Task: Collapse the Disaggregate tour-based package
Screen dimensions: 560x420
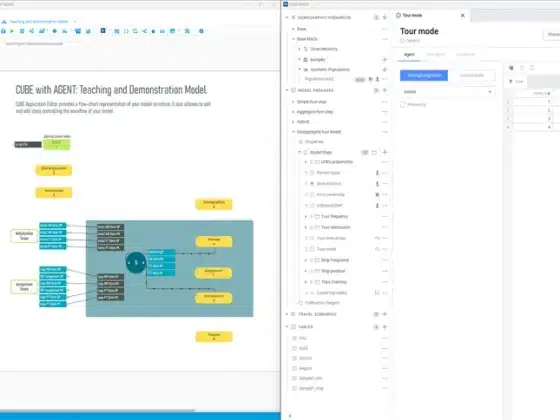Action: tap(294, 132)
